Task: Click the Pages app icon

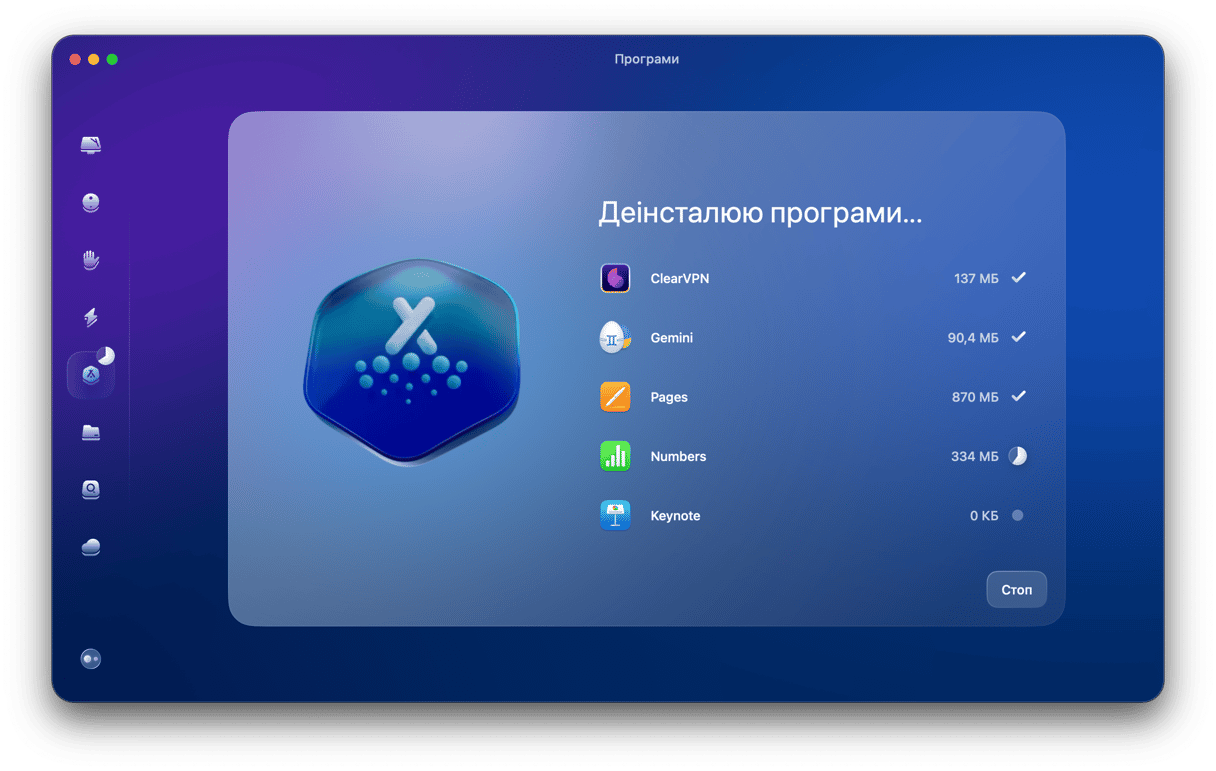Action: coord(615,397)
